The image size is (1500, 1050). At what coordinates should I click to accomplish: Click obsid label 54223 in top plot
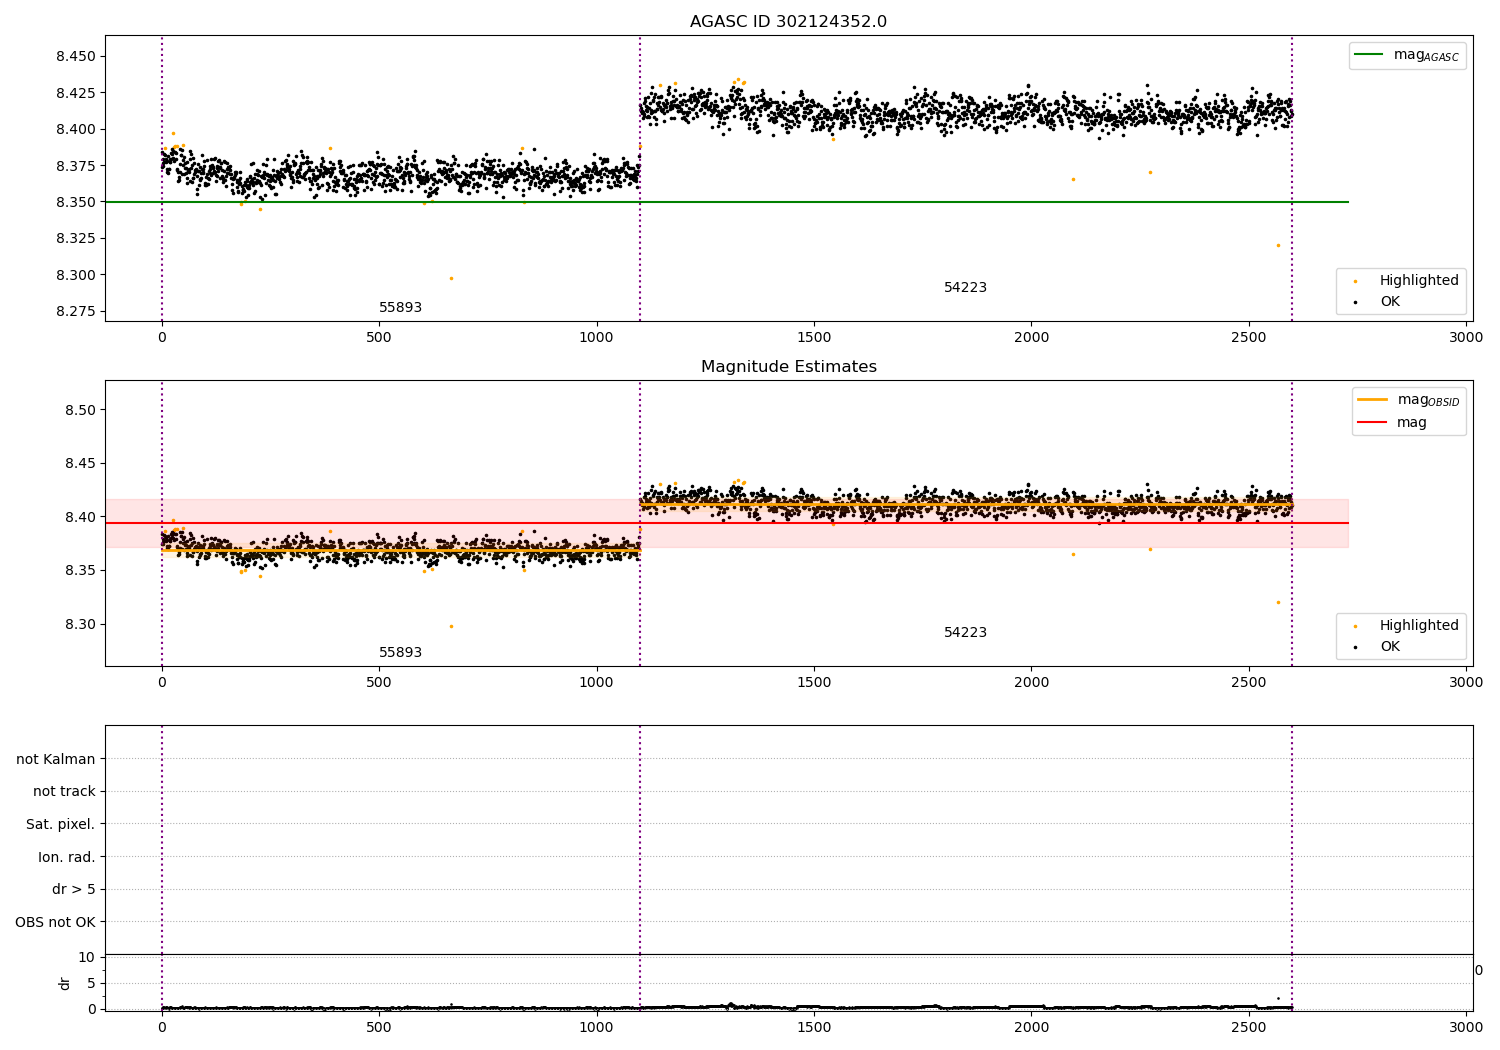coord(965,288)
